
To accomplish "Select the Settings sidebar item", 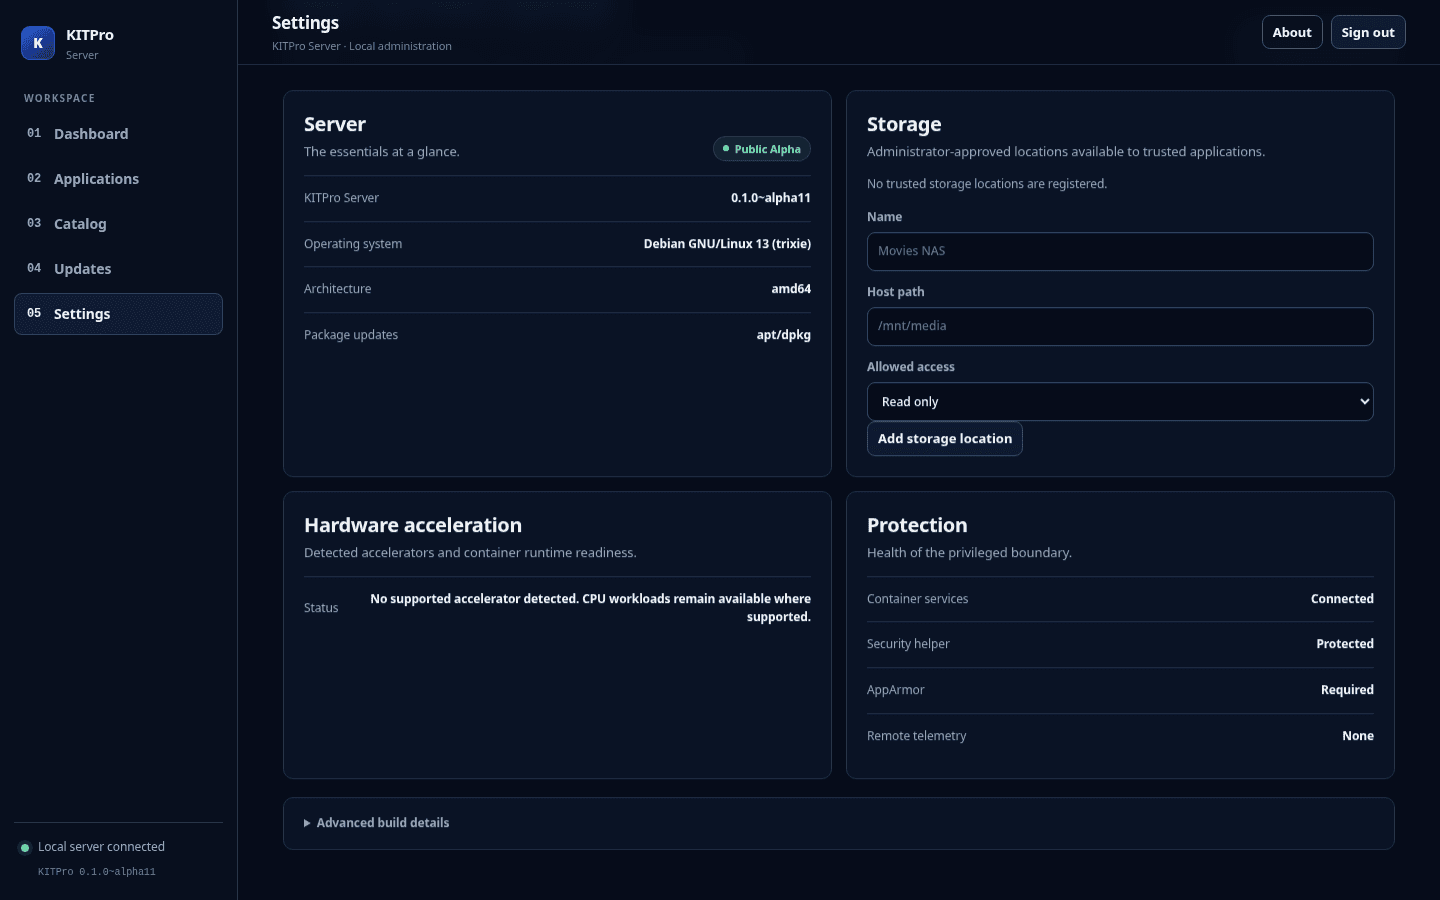I will tap(118, 314).
